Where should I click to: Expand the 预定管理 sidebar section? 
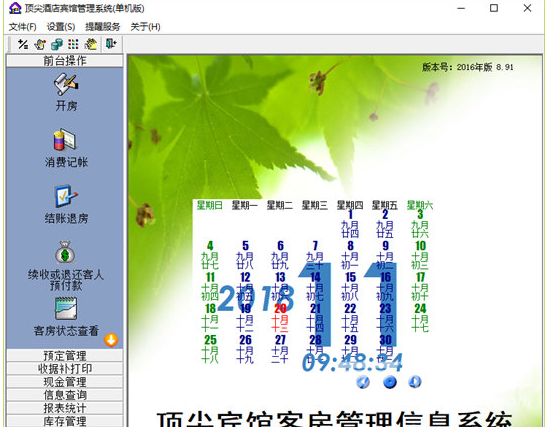pyautogui.click(x=65, y=356)
